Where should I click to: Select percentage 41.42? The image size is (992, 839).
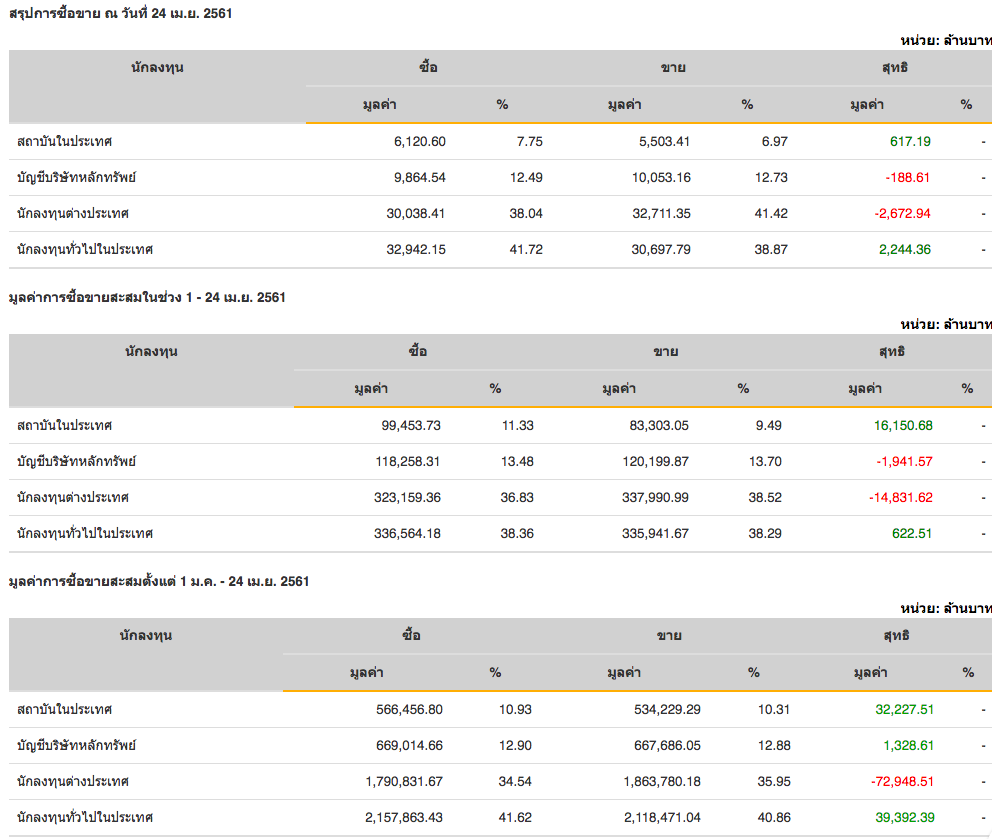click(771, 214)
